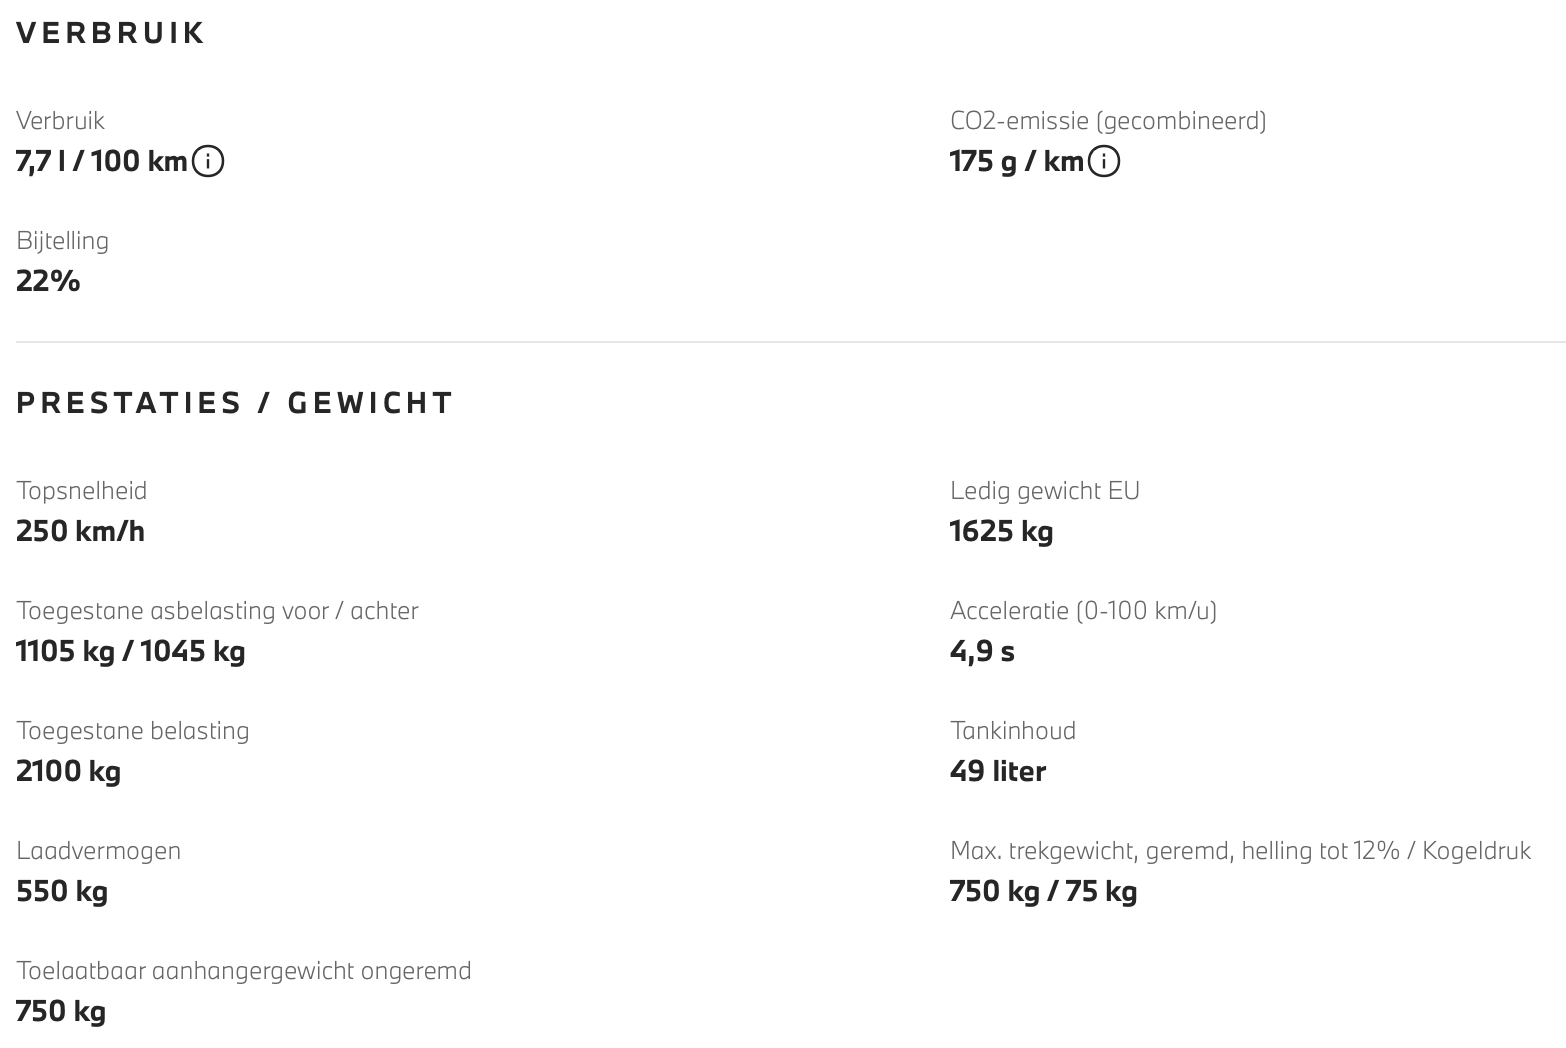Click the 250 km/h top speed value
The image size is (1566, 1048).
[x=81, y=531]
